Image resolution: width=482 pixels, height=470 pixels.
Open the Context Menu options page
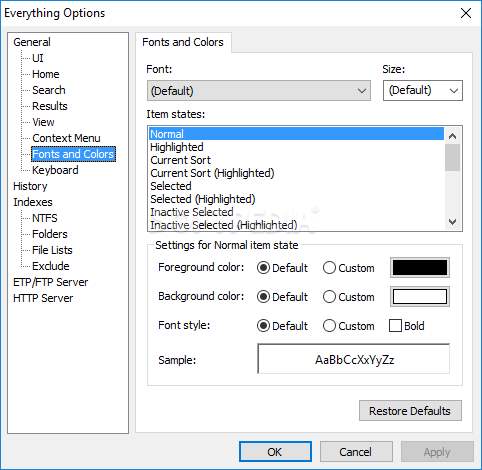(x=66, y=138)
